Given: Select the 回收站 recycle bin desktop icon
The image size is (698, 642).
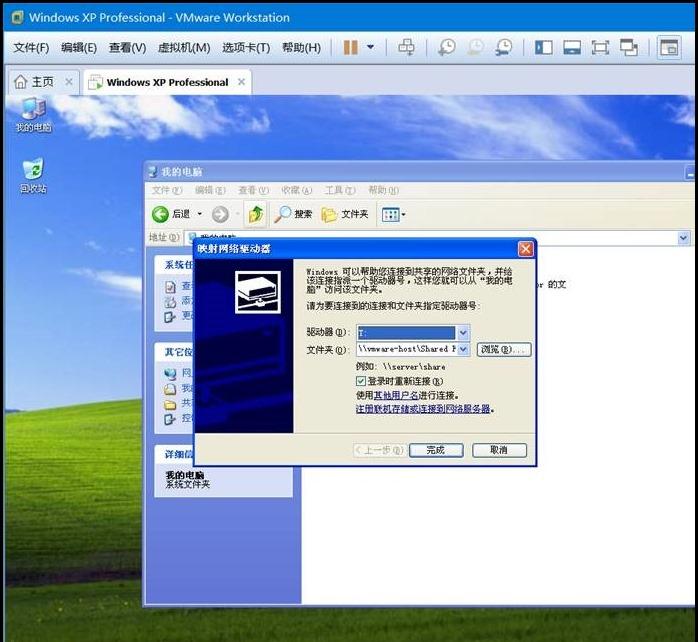Looking at the screenshot, I should [x=33, y=175].
